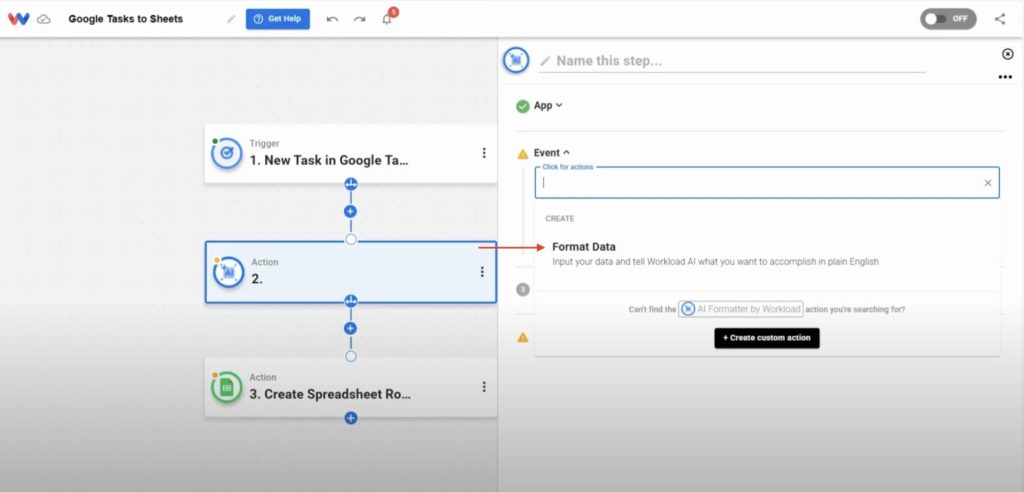Click the Workload logo icon

tap(18, 19)
